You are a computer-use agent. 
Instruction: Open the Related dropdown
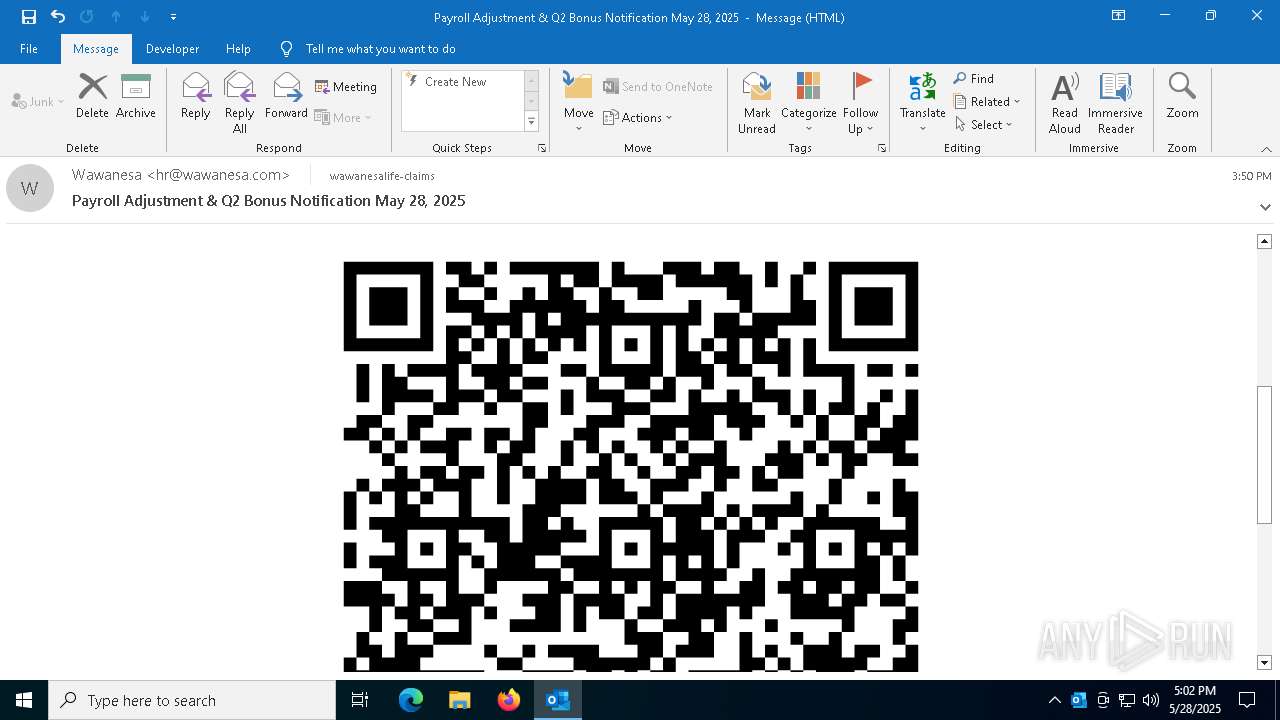[x=987, y=102]
